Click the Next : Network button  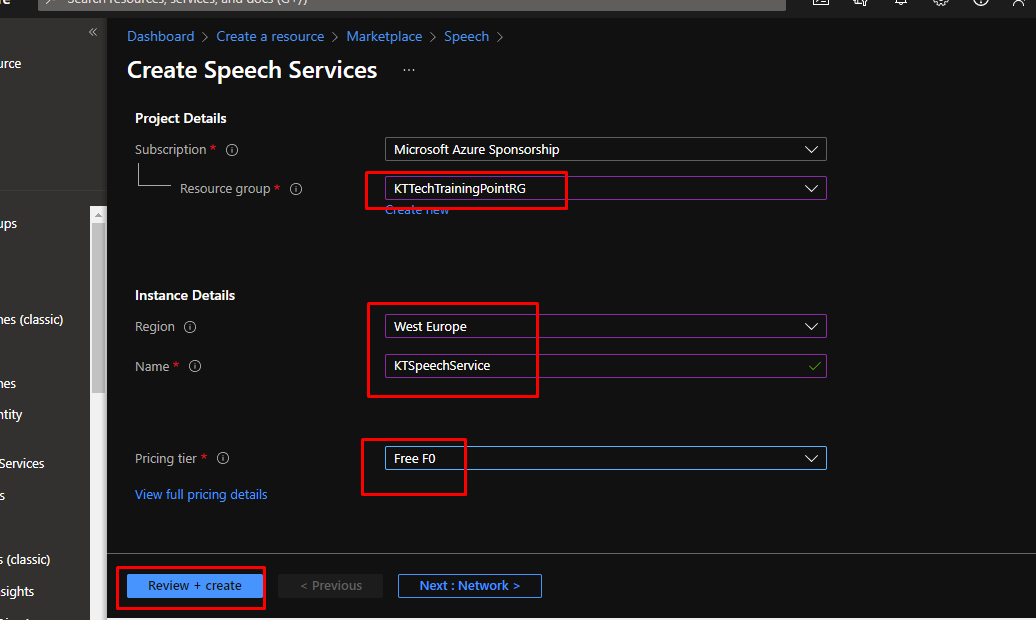(469, 586)
